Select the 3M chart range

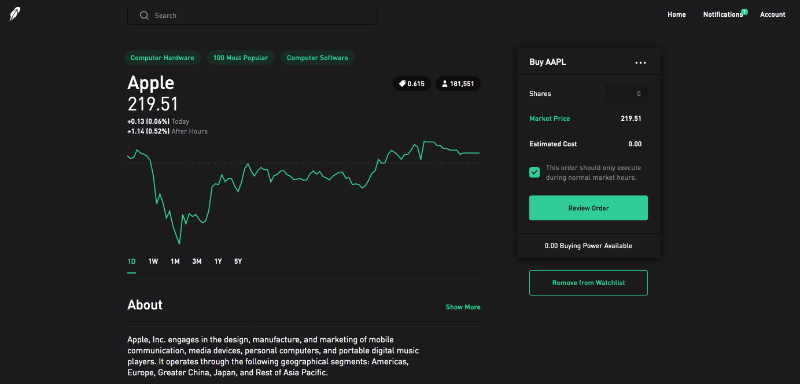click(197, 262)
